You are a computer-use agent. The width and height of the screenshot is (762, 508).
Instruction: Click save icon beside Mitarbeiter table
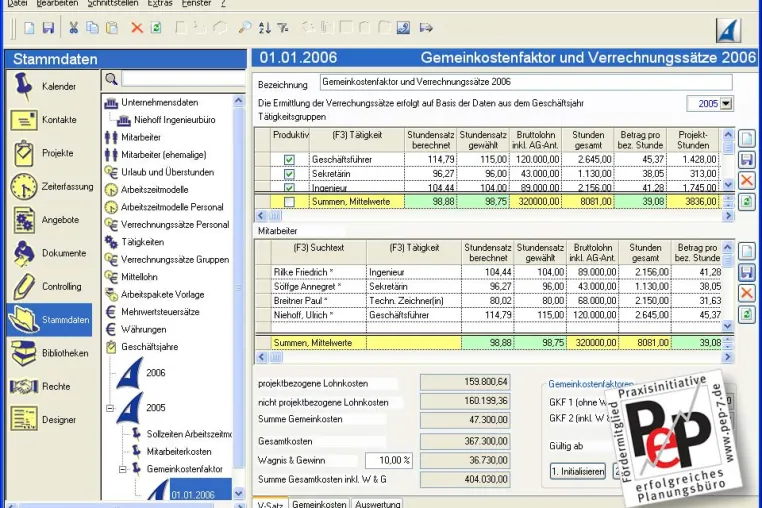point(747,272)
